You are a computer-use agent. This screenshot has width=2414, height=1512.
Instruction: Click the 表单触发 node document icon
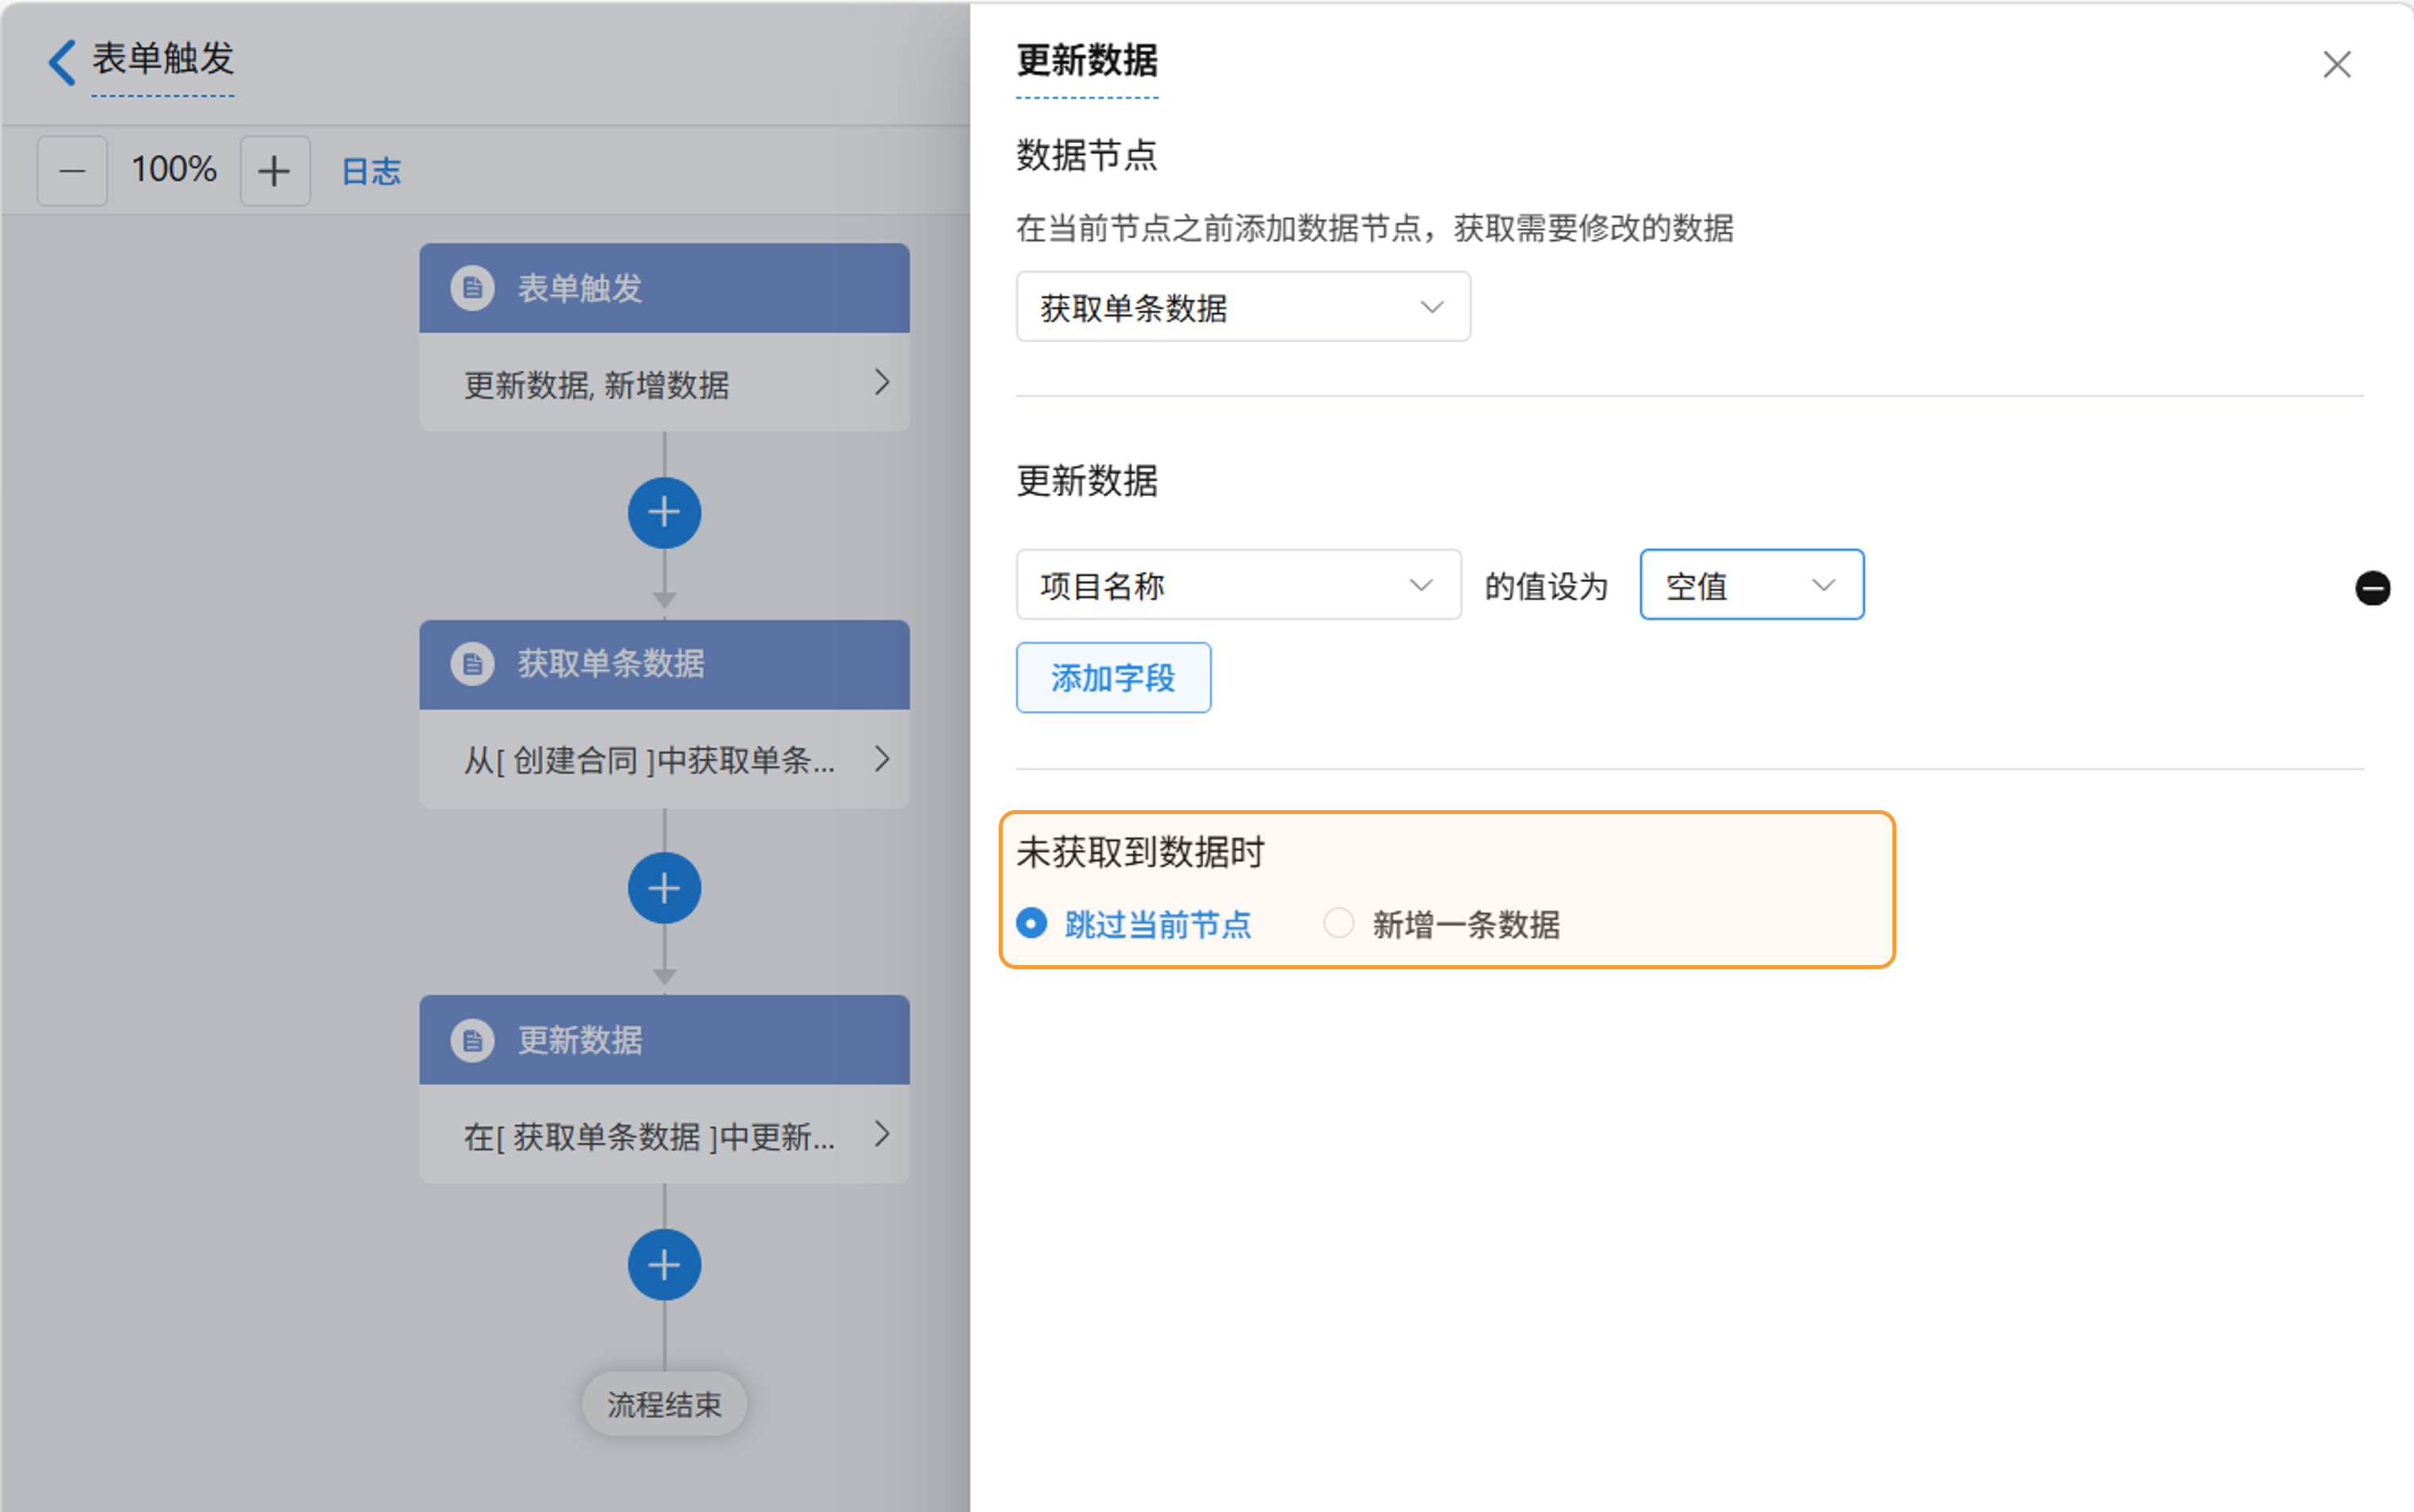(473, 288)
